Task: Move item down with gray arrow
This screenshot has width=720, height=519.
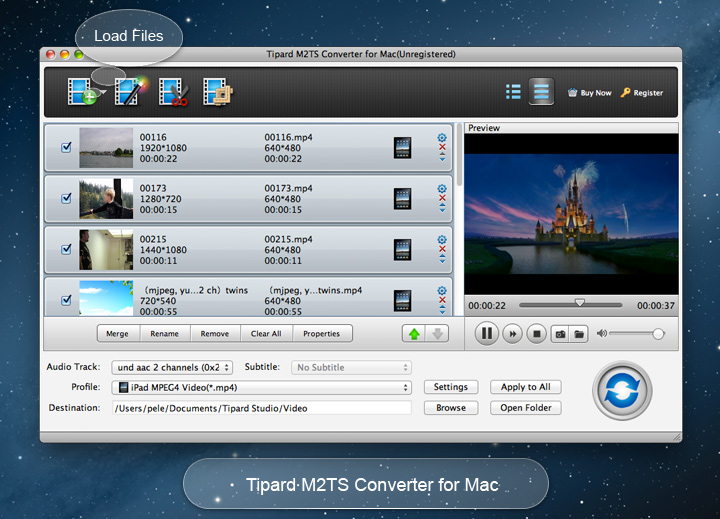Action: (x=437, y=333)
